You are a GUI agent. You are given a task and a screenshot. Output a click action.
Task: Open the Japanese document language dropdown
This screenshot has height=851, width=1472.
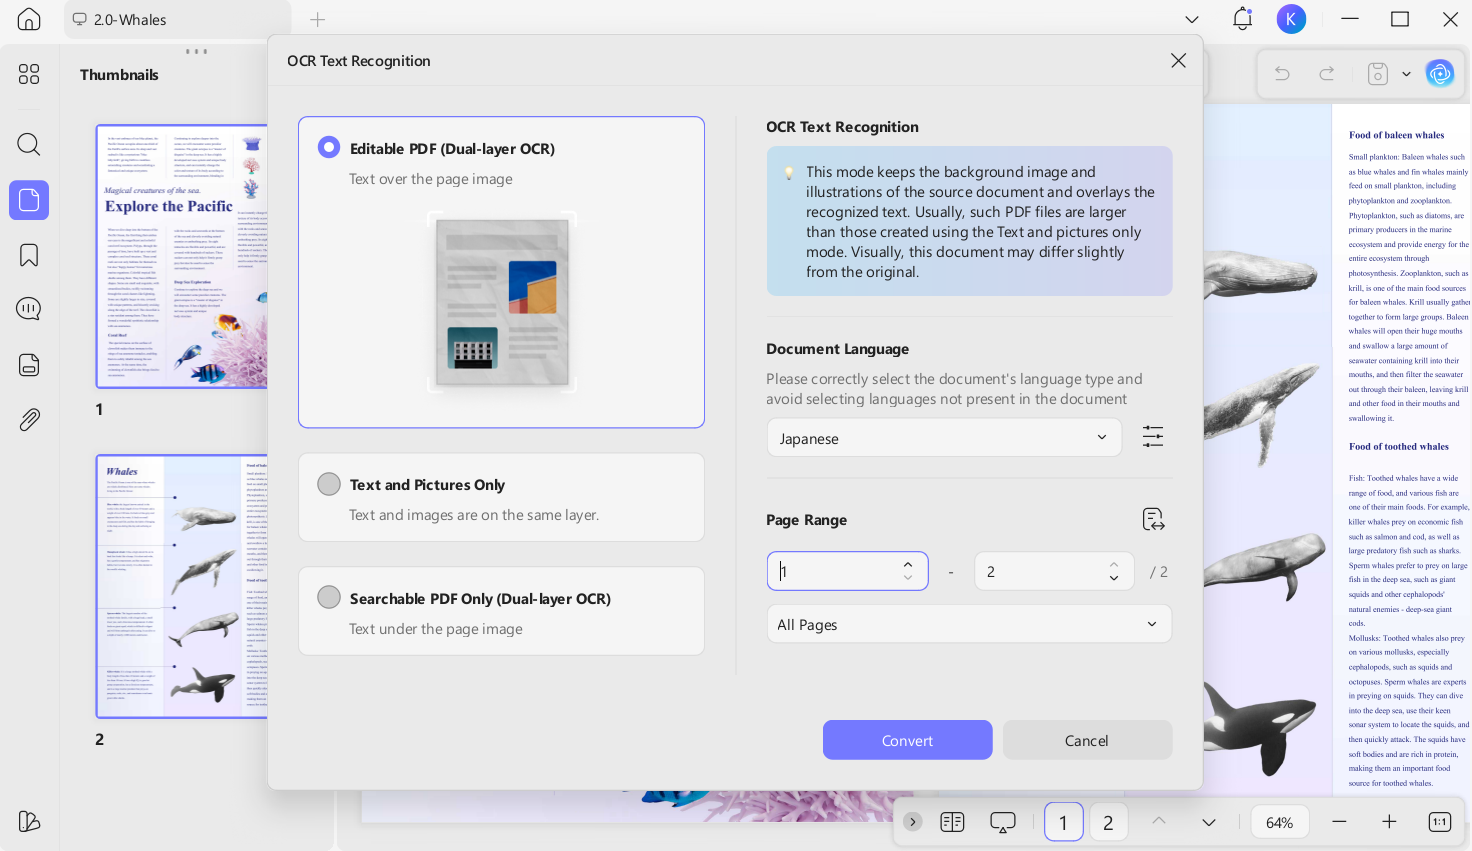pos(944,438)
